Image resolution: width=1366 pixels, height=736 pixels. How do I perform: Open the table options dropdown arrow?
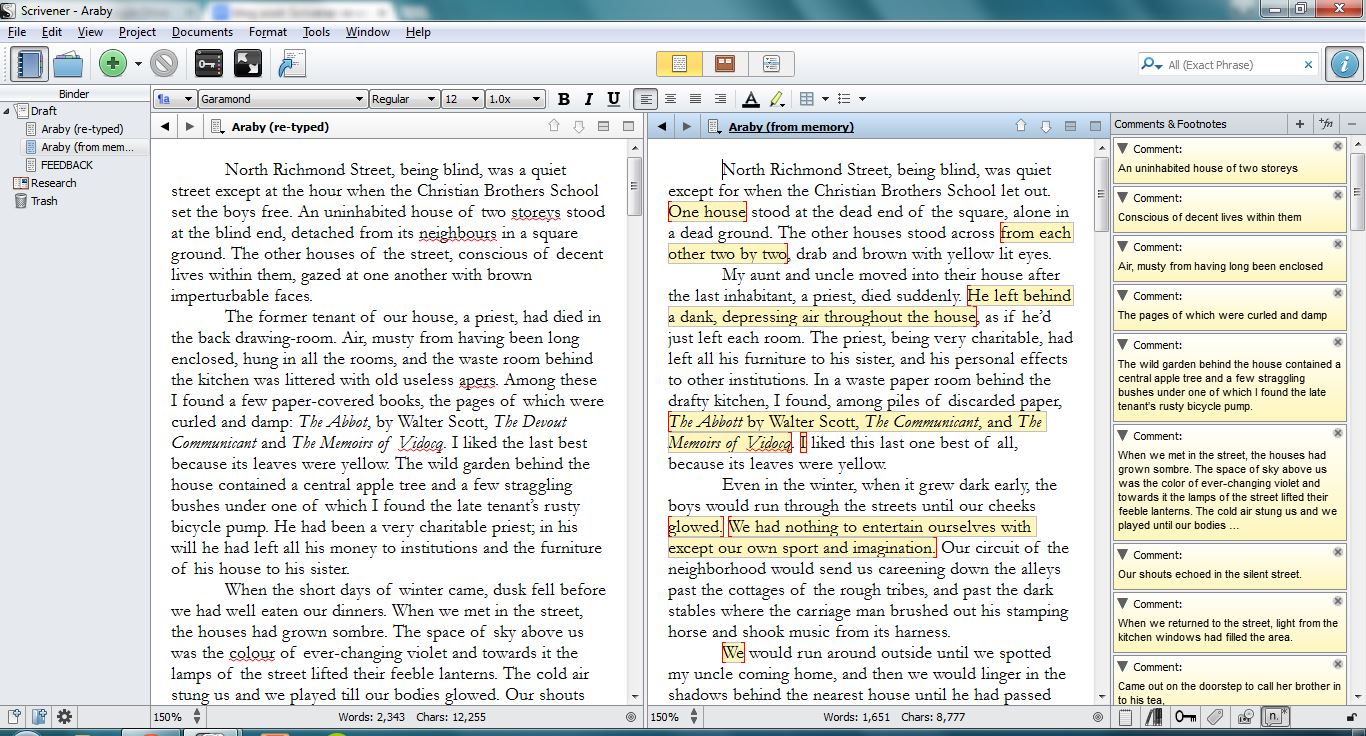pyautogui.click(x=825, y=99)
